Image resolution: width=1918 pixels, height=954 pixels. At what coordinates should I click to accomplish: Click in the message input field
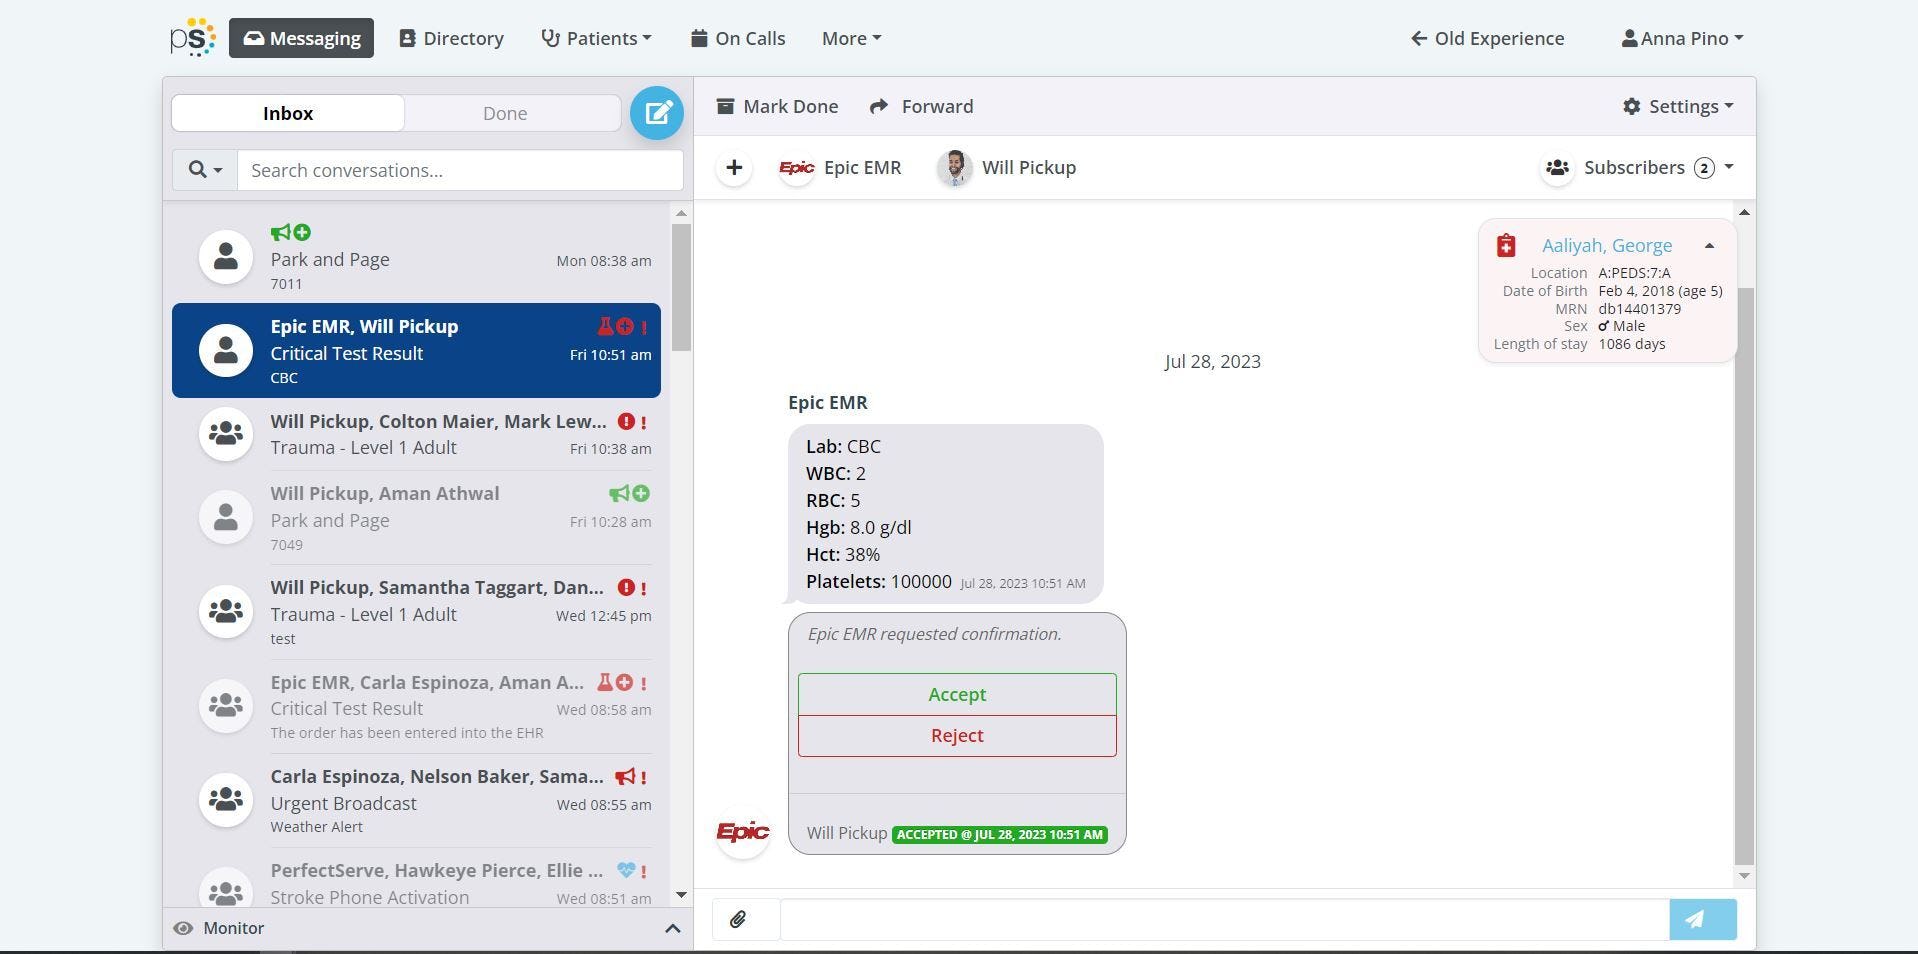pyautogui.click(x=1200, y=919)
